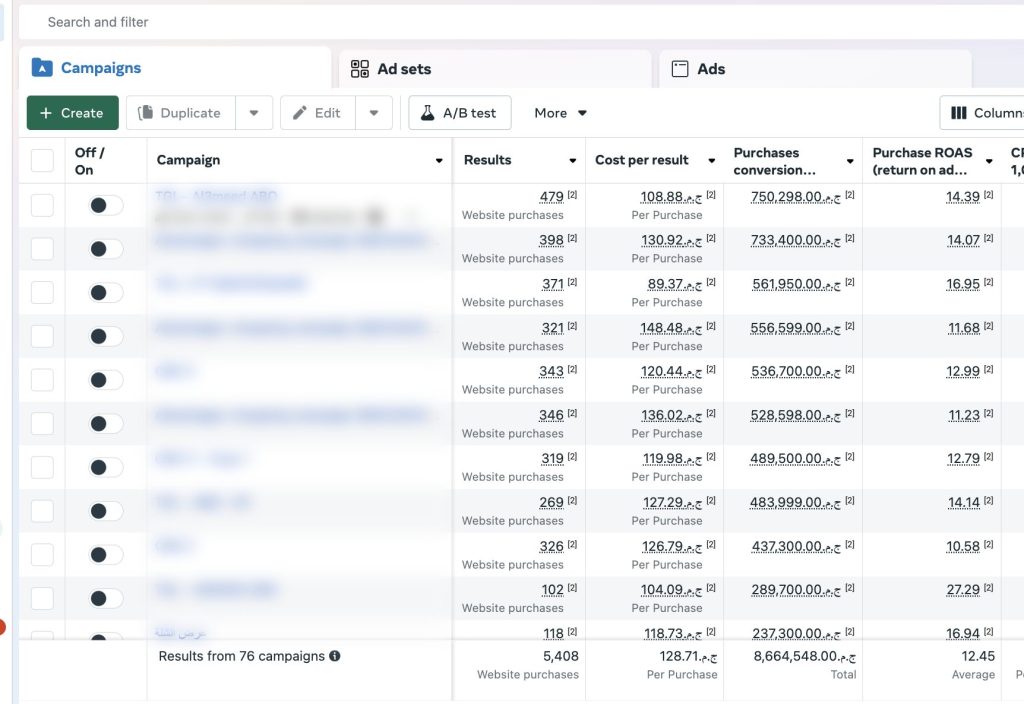This screenshot has width=1024, height=704.
Task: Click the Campaigns folder icon
Action: pyautogui.click(x=42, y=68)
